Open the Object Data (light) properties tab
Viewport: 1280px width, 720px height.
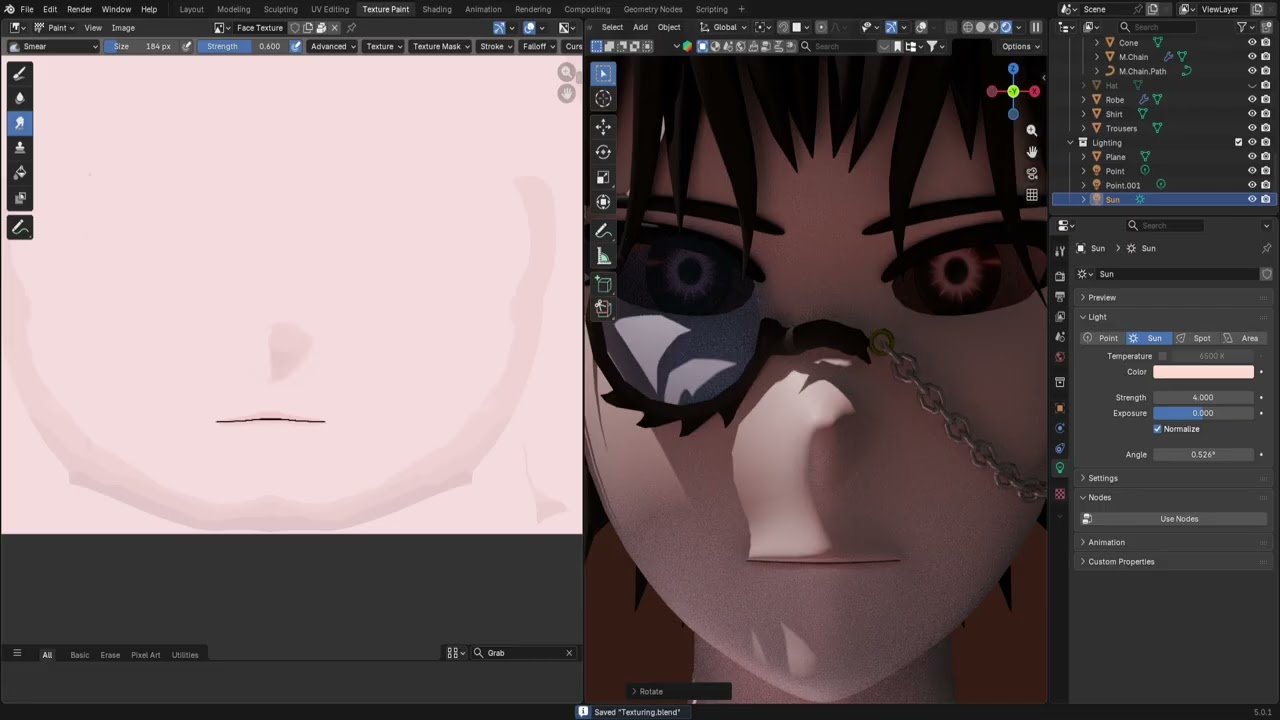click(1060, 468)
